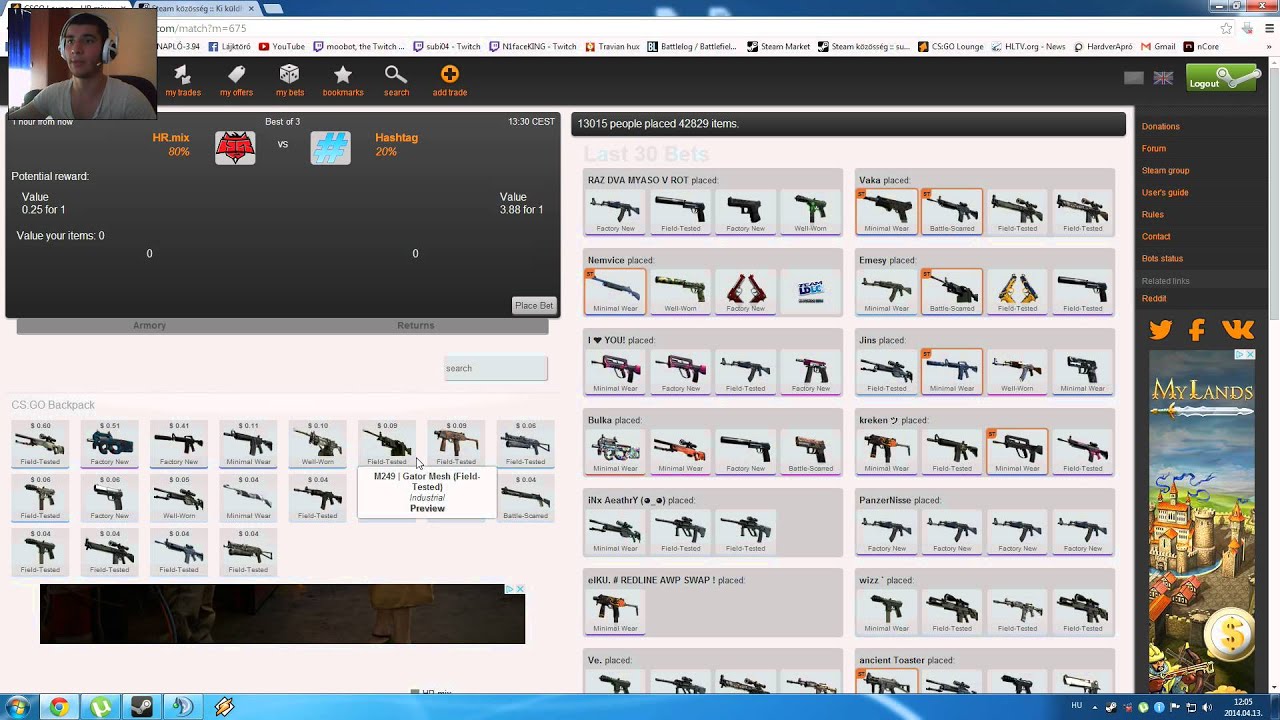Click the green Logout button

1221,78
